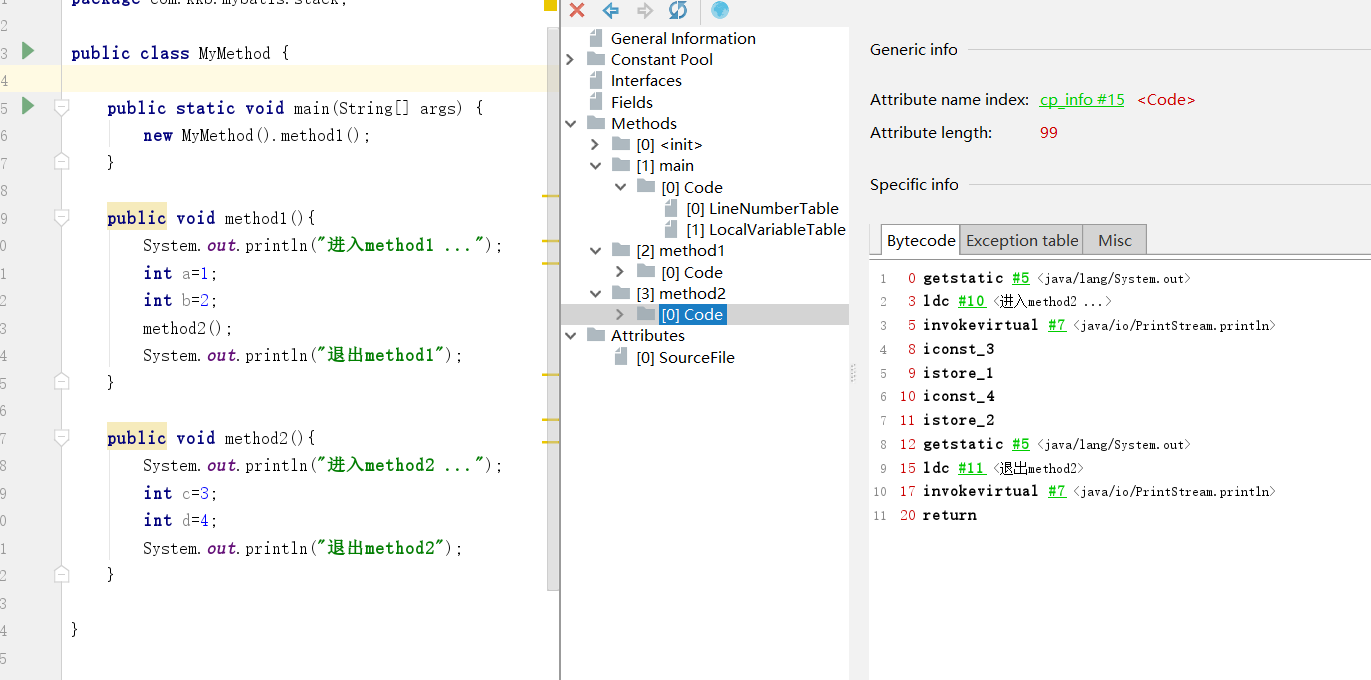Collapse the [2] method1 node
The width and height of the screenshot is (1371, 680).
[595, 251]
